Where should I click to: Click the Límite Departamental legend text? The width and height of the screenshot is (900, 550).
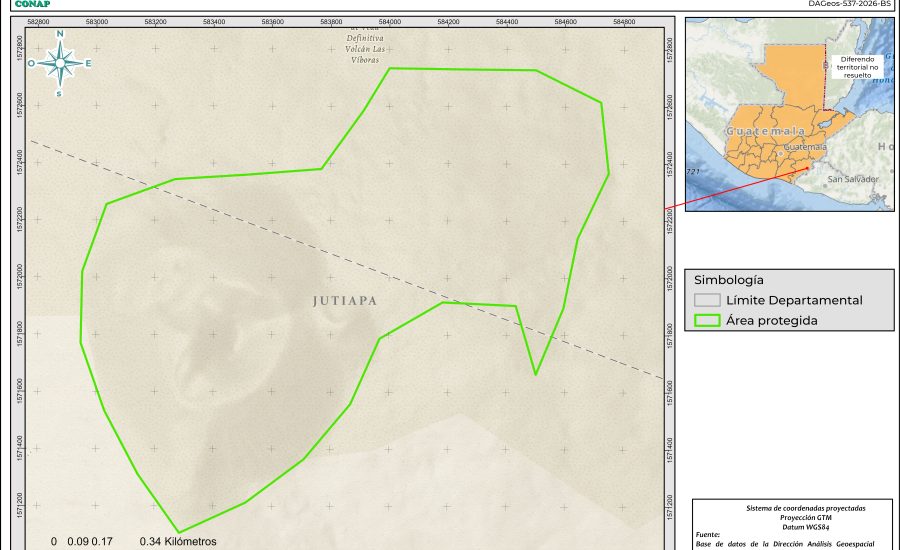tap(794, 300)
